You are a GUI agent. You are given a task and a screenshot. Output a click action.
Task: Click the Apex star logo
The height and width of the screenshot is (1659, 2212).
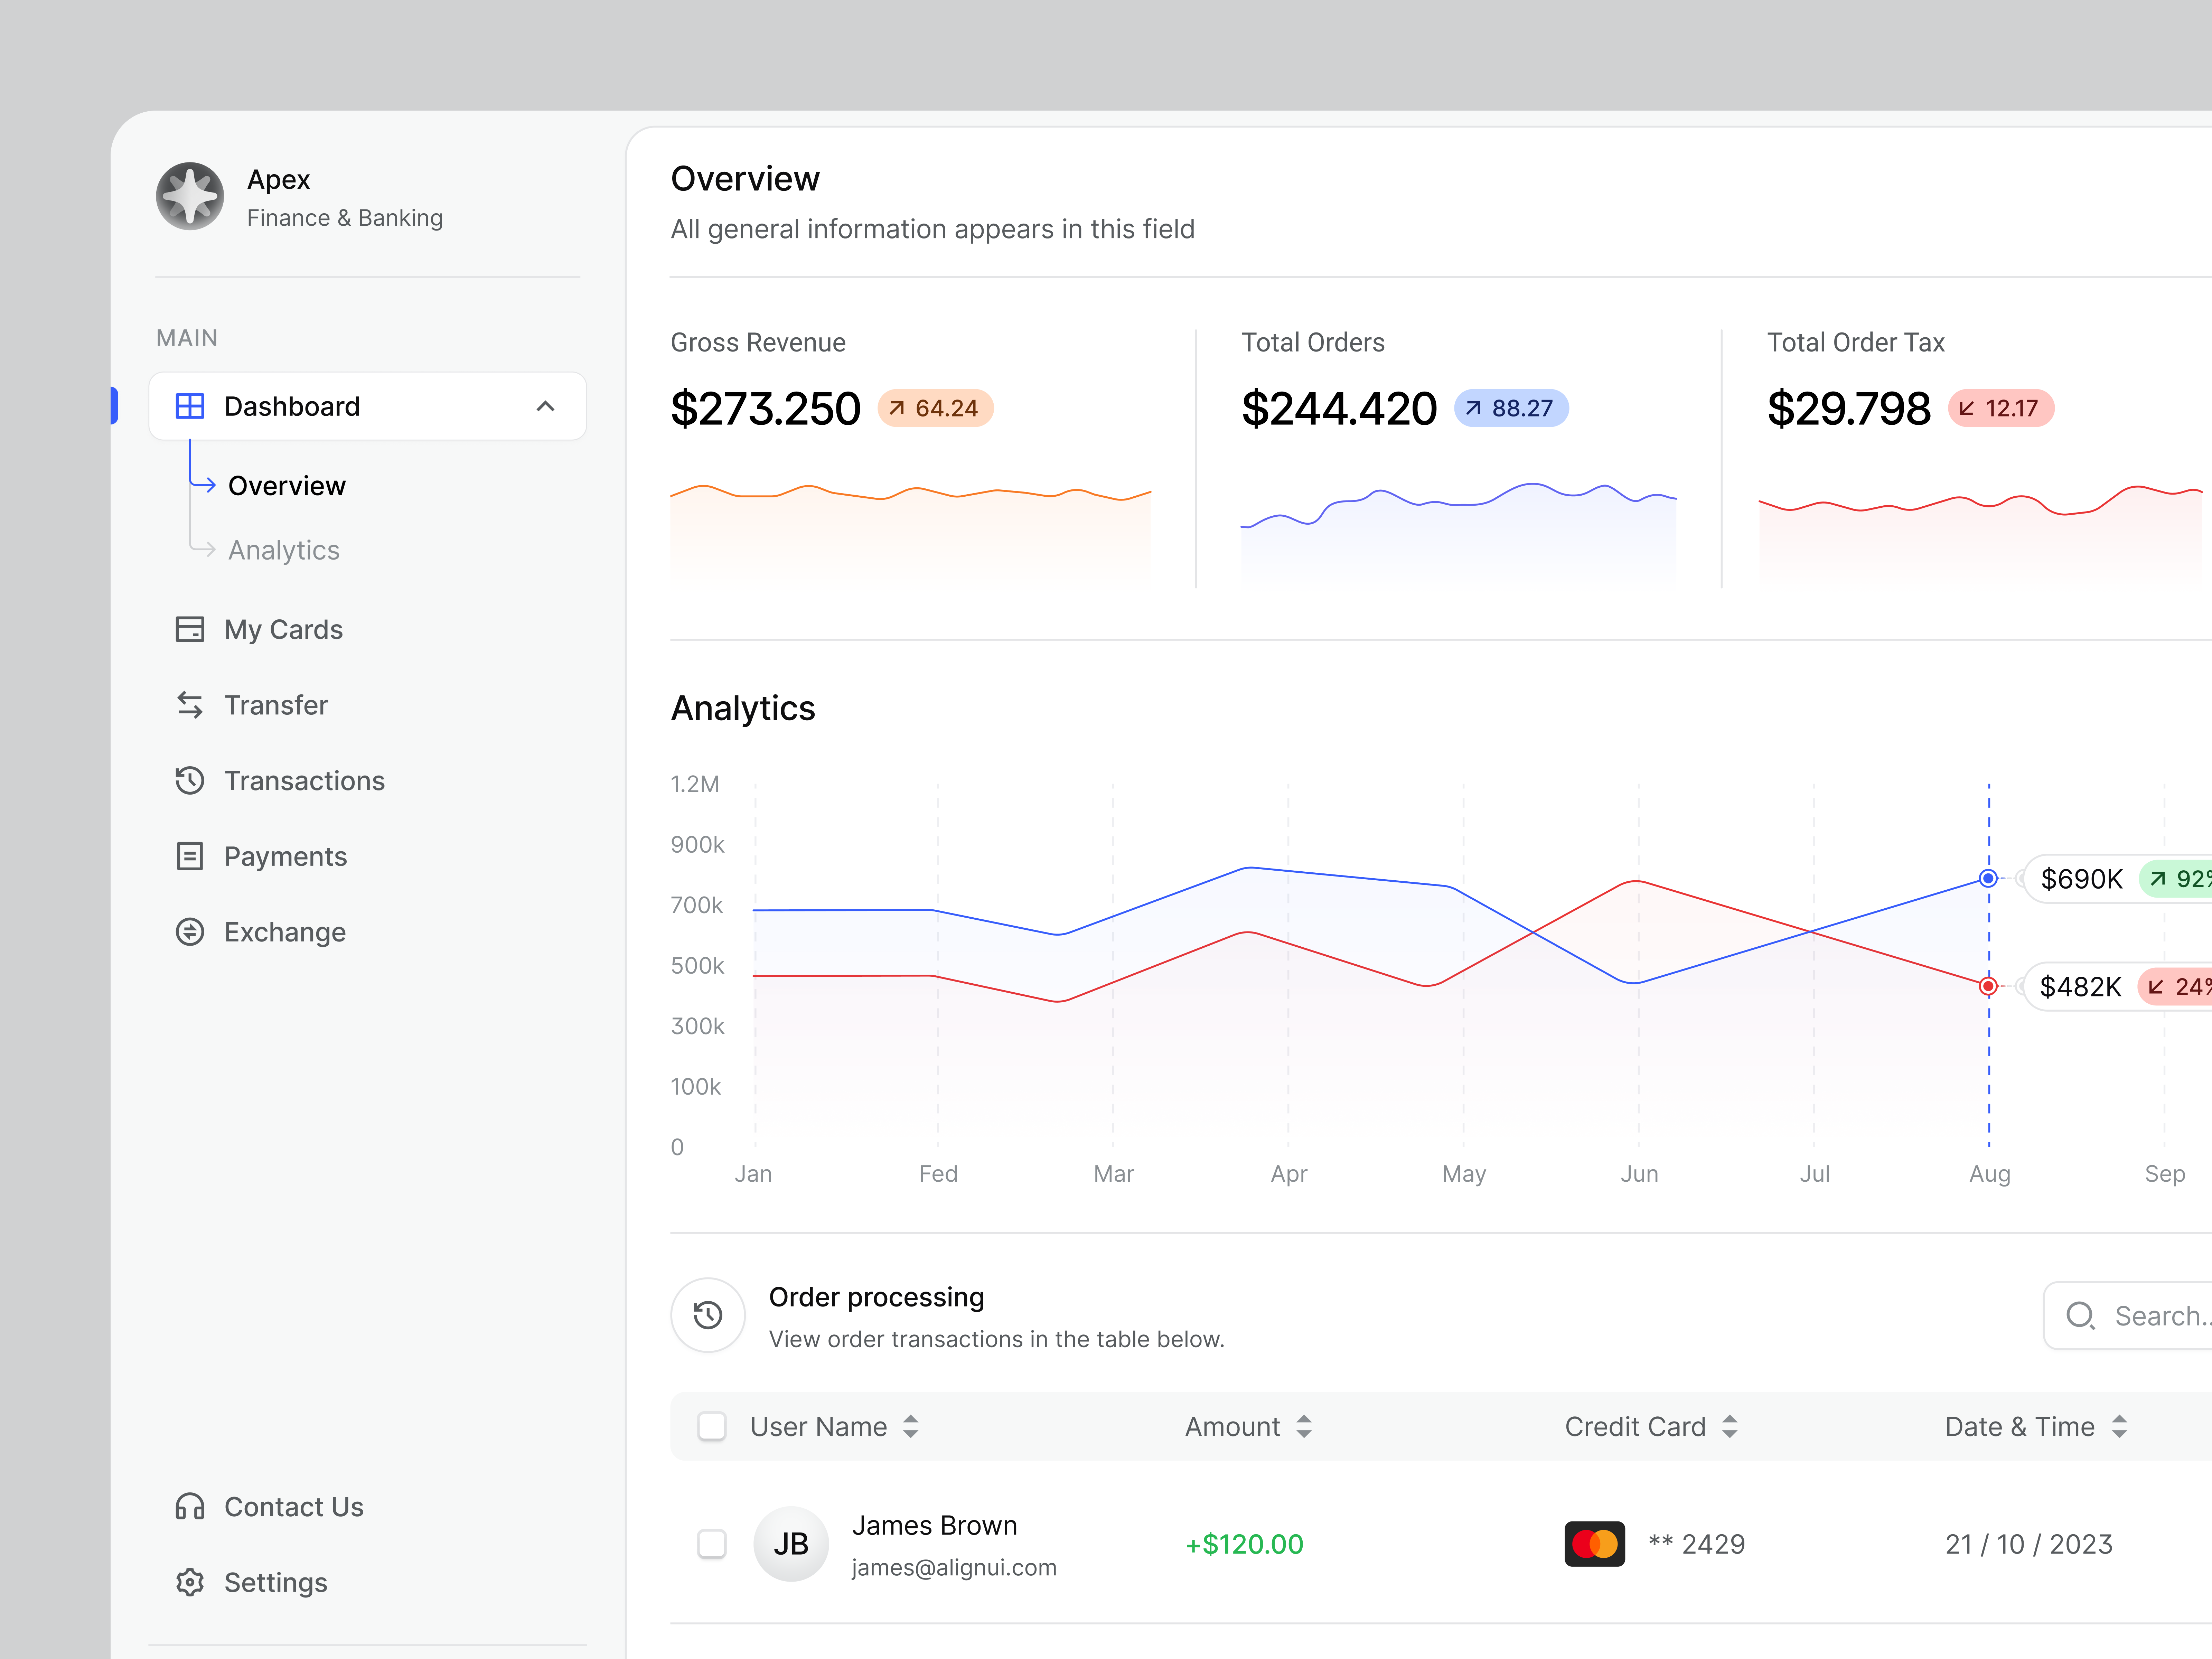190,196
